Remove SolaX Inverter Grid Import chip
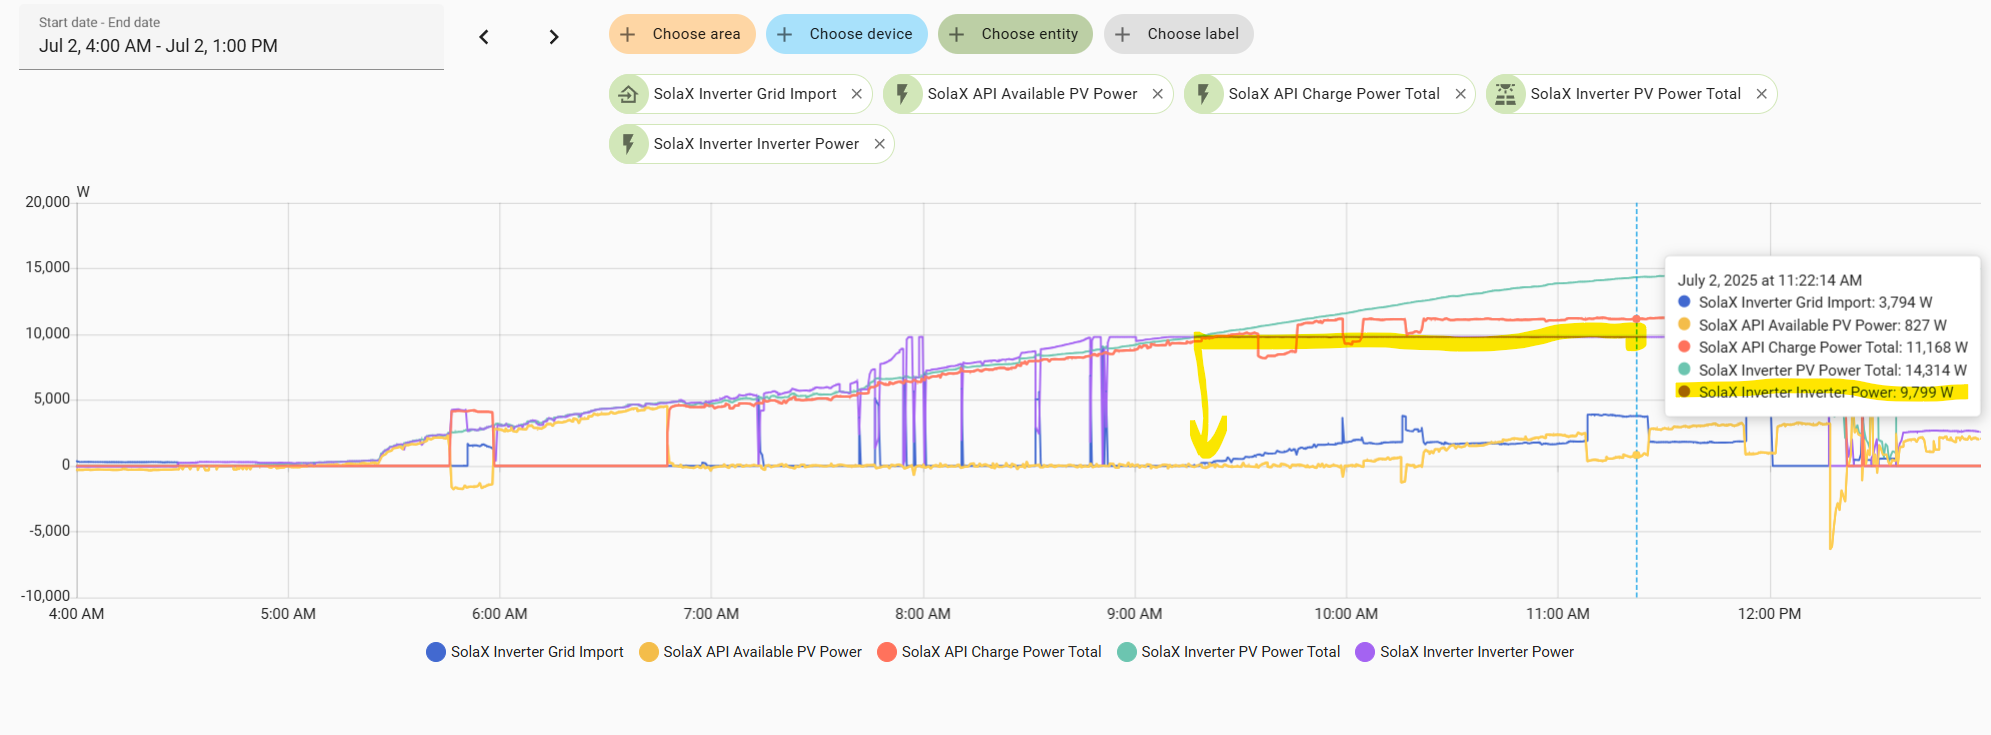Viewport: 1991px width, 735px height. point(857,94)
